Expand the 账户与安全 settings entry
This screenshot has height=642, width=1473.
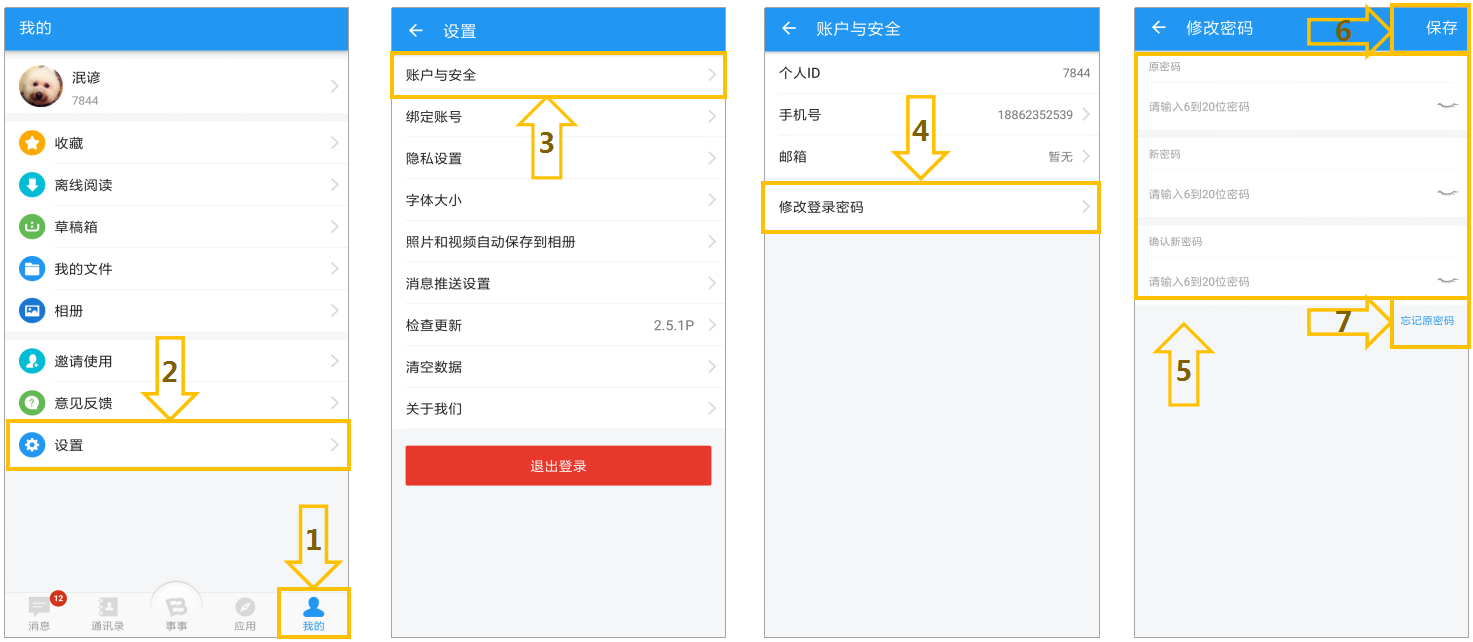click(558, 75)
